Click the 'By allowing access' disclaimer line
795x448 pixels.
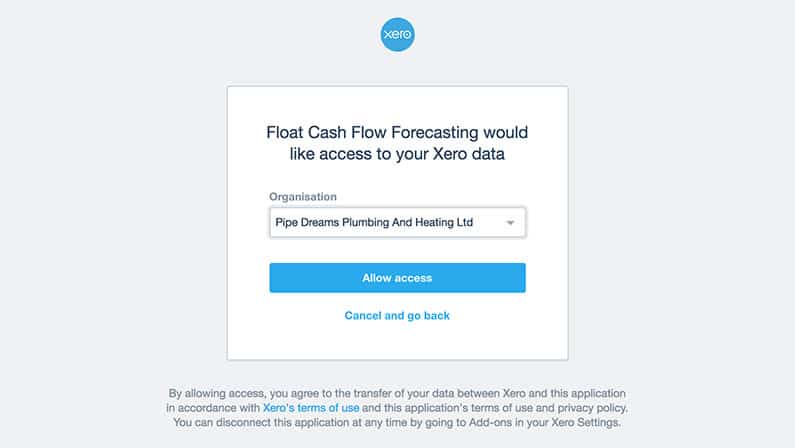397,393
